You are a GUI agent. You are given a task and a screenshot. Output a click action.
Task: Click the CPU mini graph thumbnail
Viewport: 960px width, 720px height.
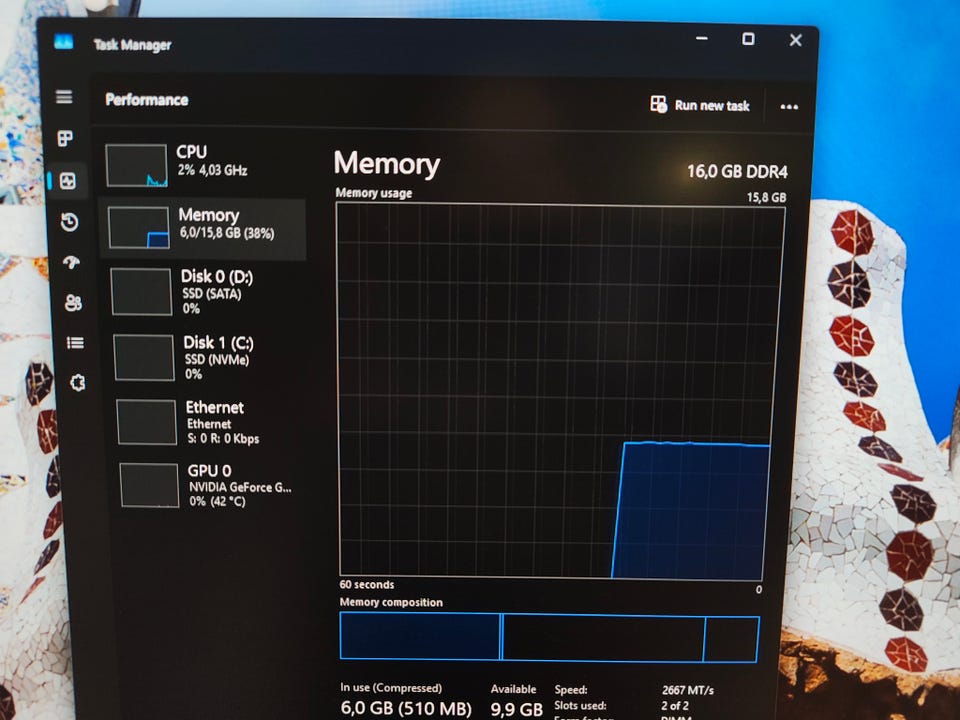(136, 165)
